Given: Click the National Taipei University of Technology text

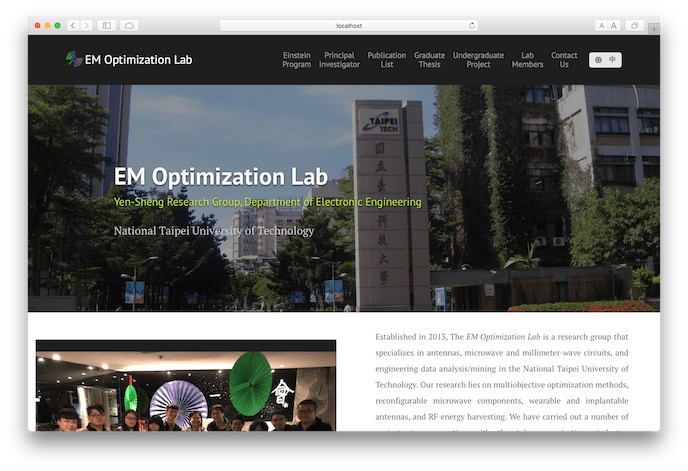Looking at the screenshot, I should 214,231.
